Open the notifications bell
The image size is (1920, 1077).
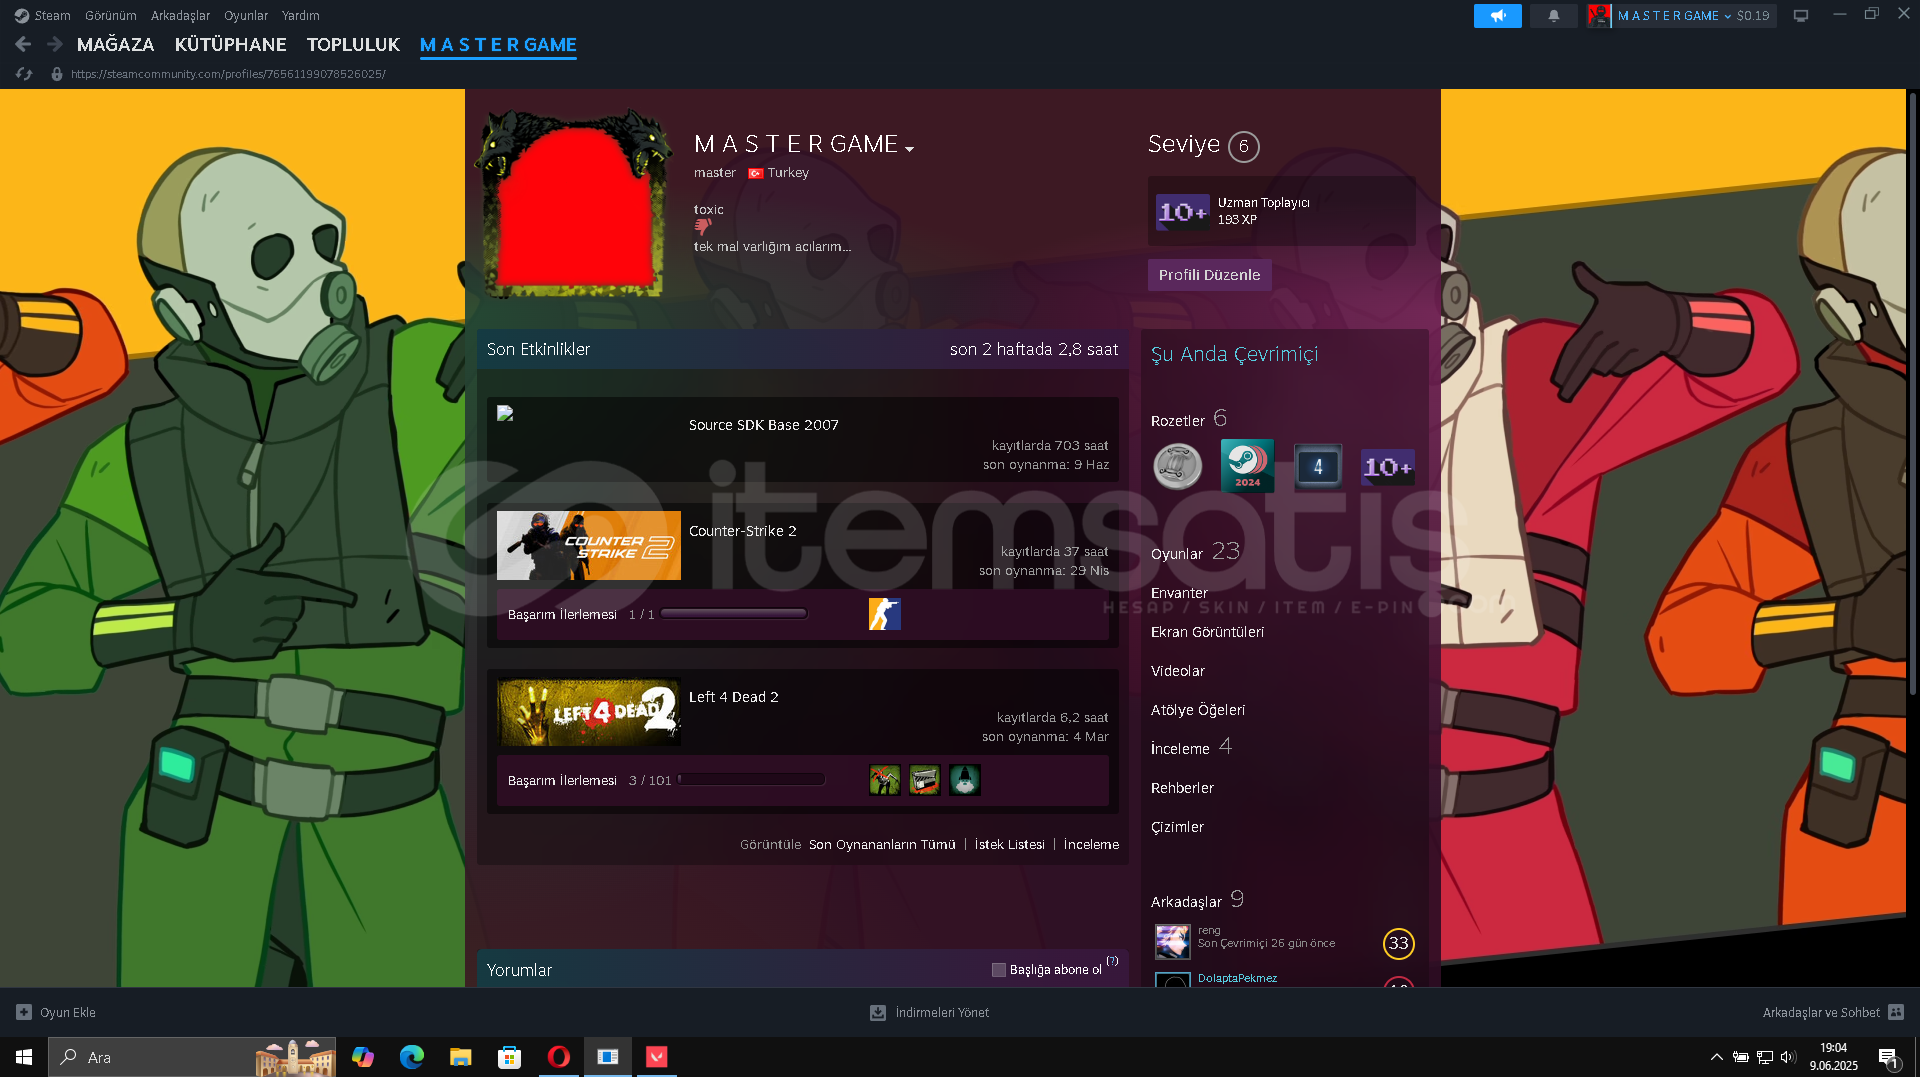pyautogui.click(x=1553, y=16)
